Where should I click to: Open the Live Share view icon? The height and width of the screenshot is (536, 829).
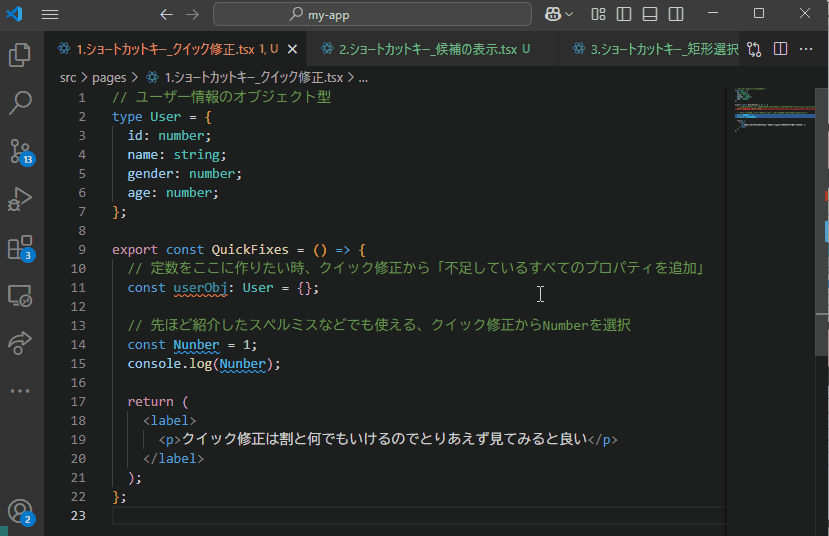tap(20, 343)
